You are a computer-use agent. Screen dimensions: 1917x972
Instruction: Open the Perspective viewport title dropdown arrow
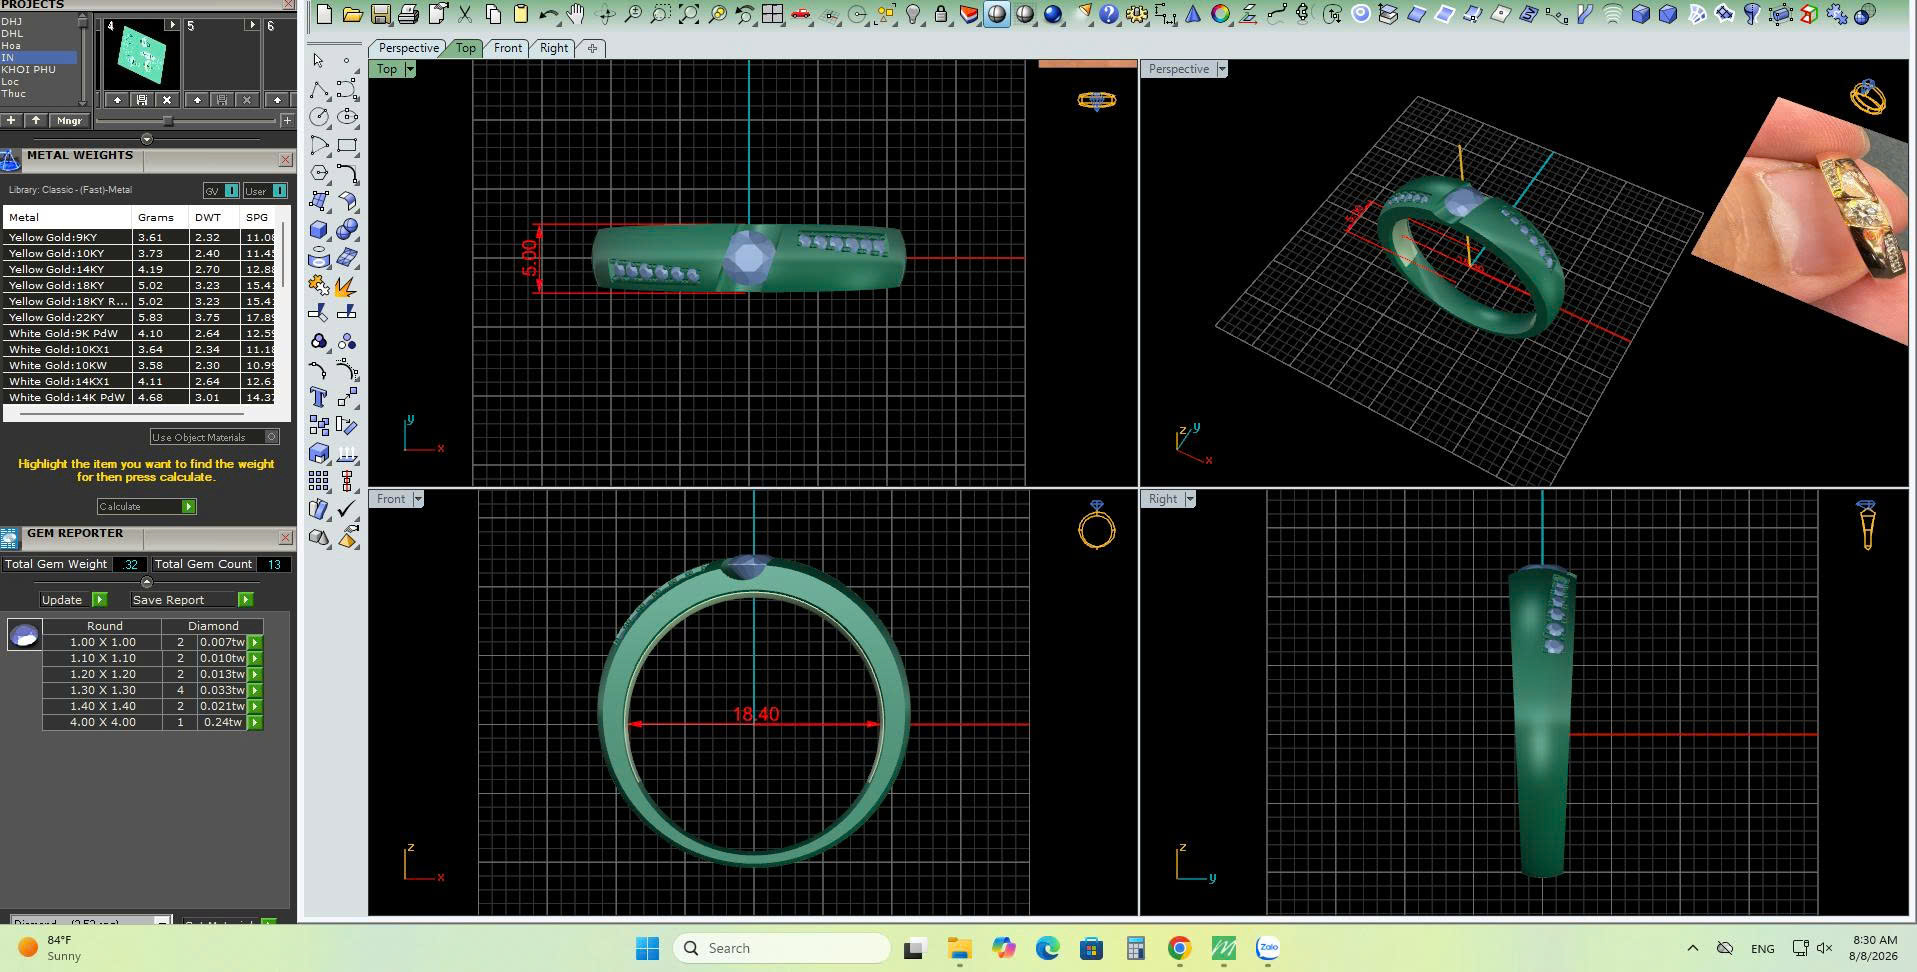click(1221, 69)
